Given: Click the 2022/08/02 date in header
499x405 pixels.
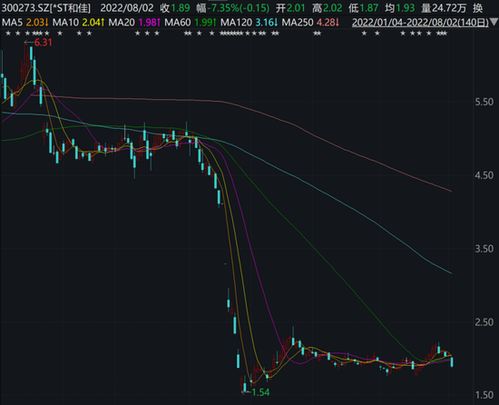Looking at the screenshot, I should point(127,8).
